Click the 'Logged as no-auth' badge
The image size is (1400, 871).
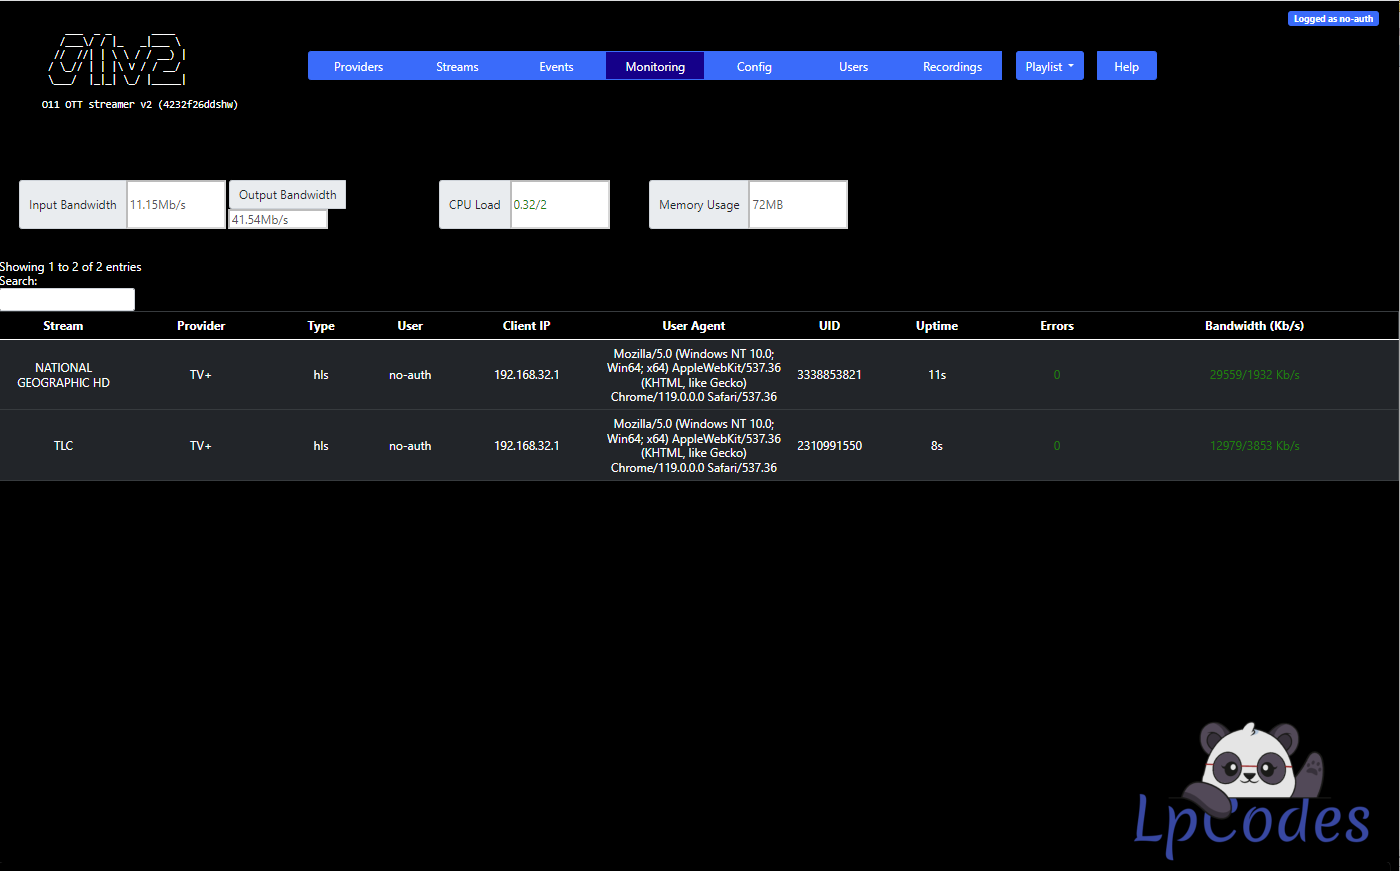[x=1333, y=19]
